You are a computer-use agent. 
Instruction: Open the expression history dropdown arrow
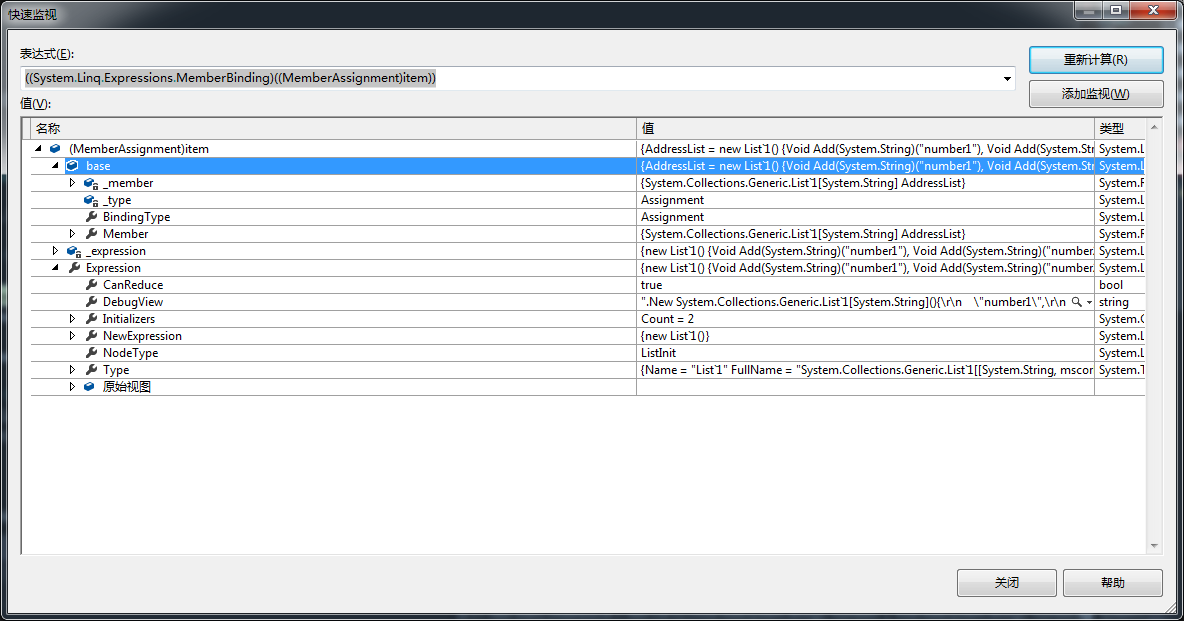pyautogui.click(x=1006, y=78)
